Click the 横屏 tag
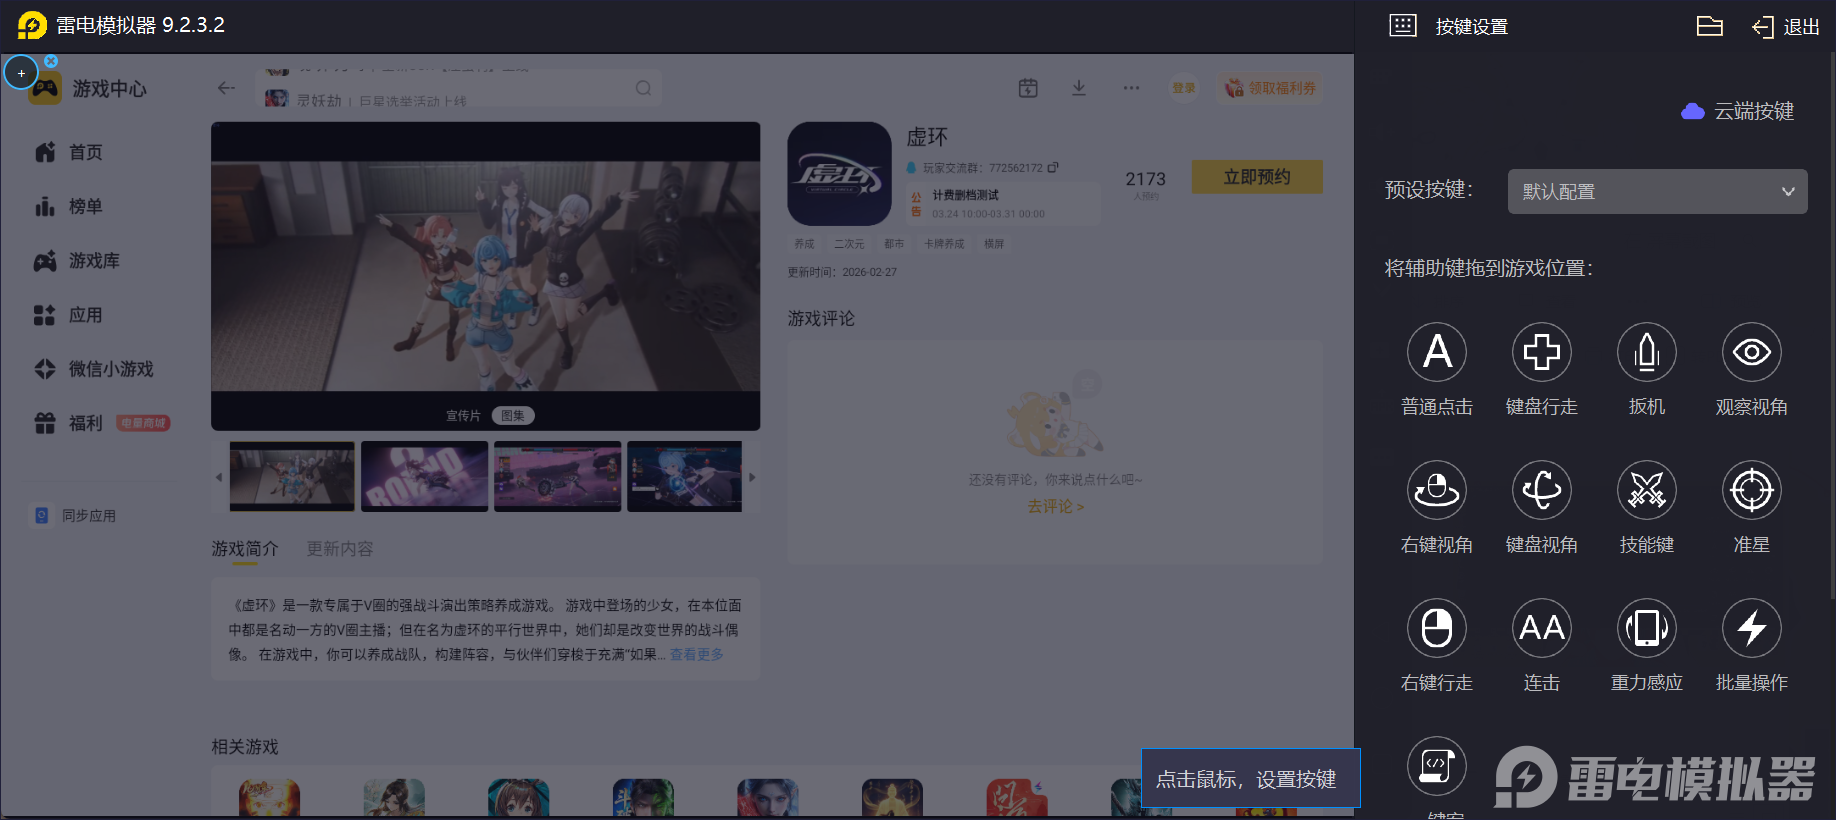 (x=994, y=244)
